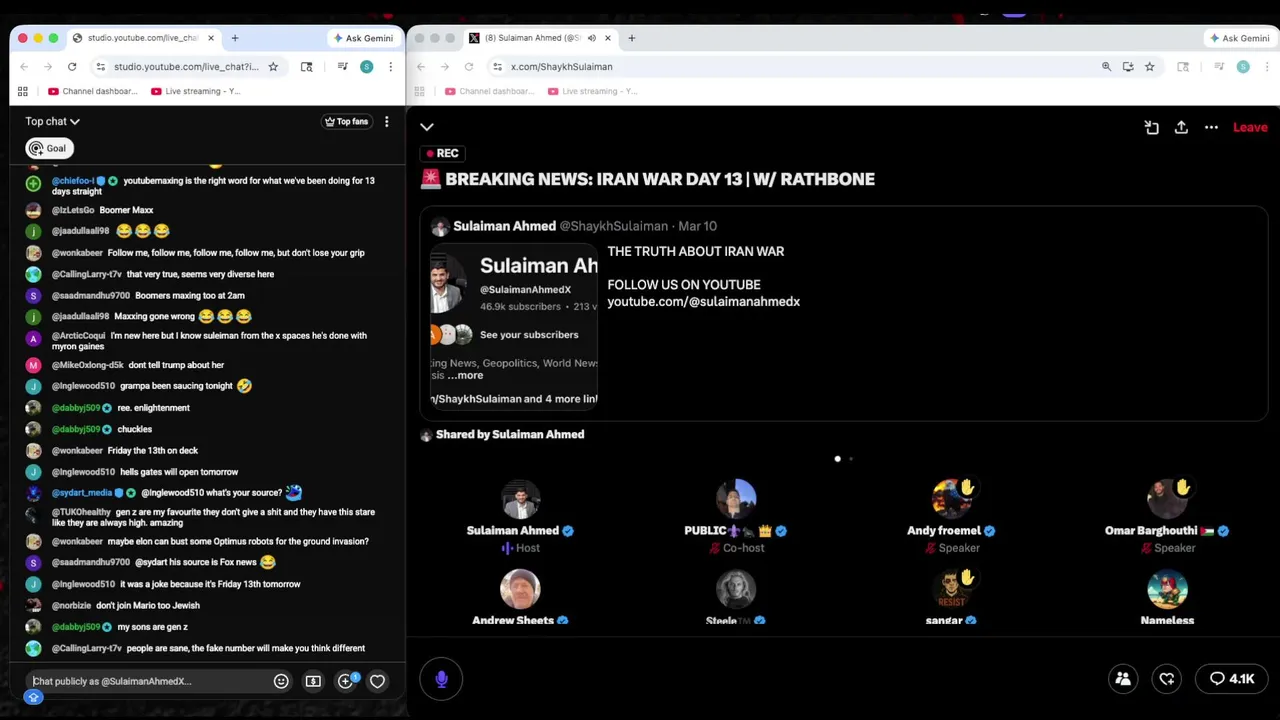Open youtube.com/@sulaimanahmedx link
The width and height of the screenshot is (1280, 720).
click(x=703, y=301)
